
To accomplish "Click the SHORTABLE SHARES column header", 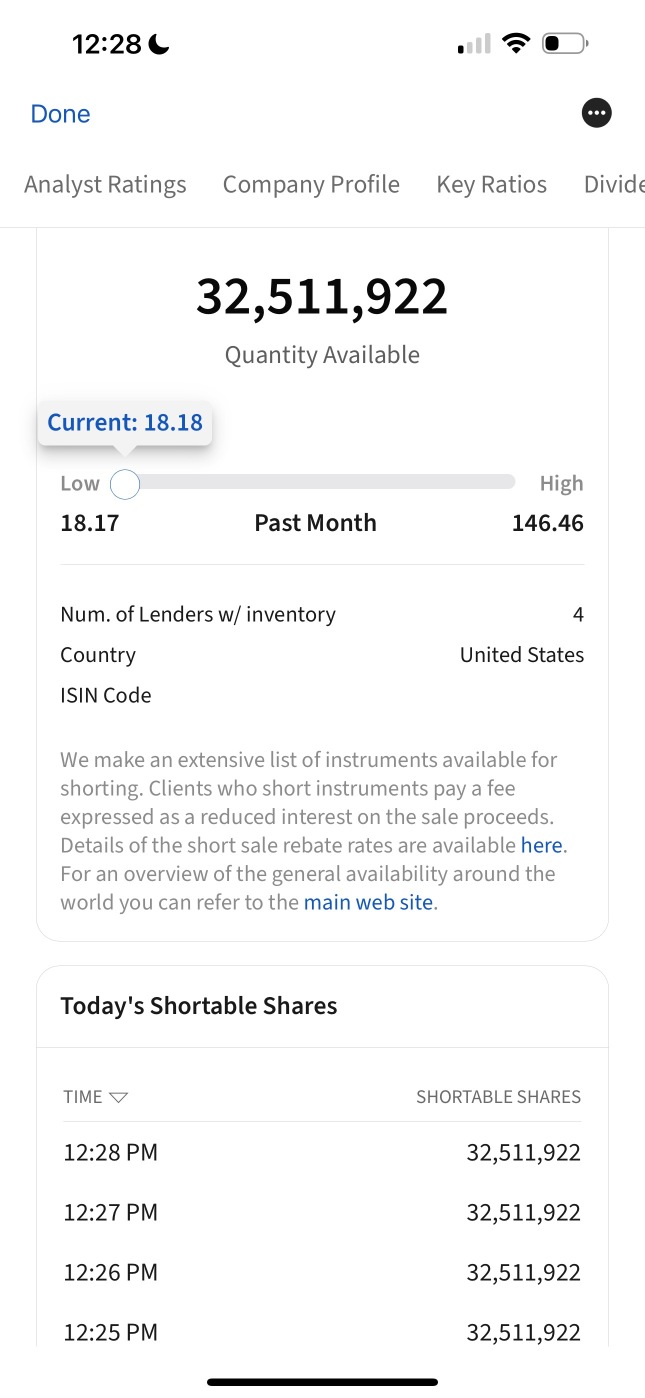I will click(x=498, y=1097).
